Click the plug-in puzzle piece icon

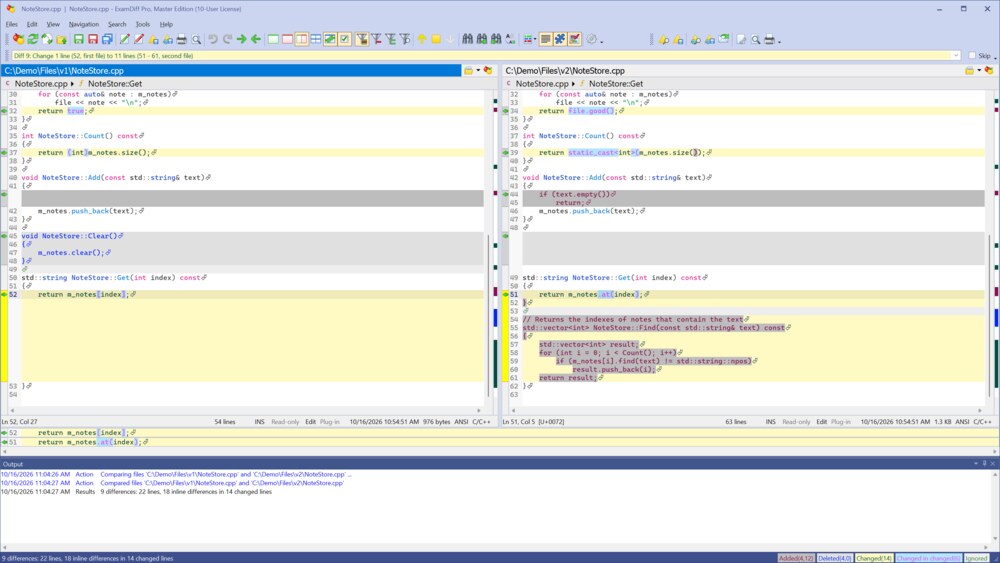(559, 40)
